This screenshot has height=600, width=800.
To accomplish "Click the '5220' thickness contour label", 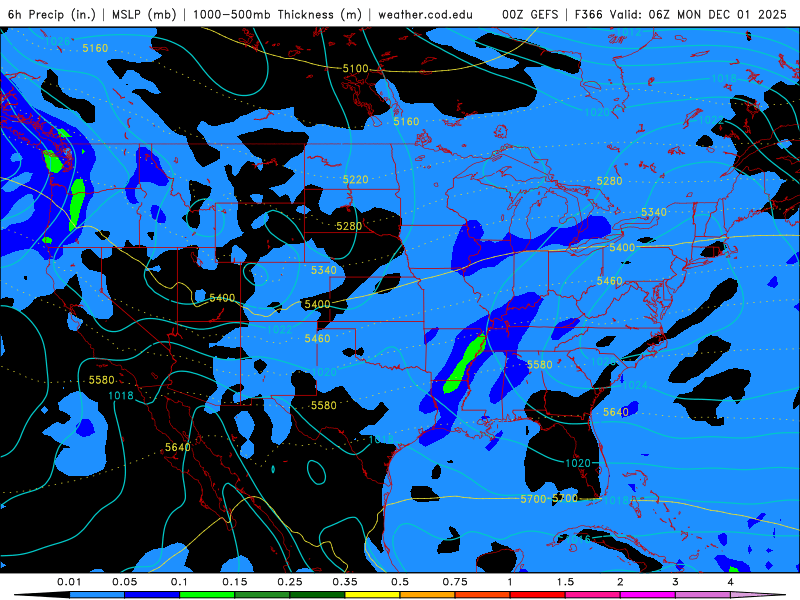I will pyautogui.click(x=355, y=180).
